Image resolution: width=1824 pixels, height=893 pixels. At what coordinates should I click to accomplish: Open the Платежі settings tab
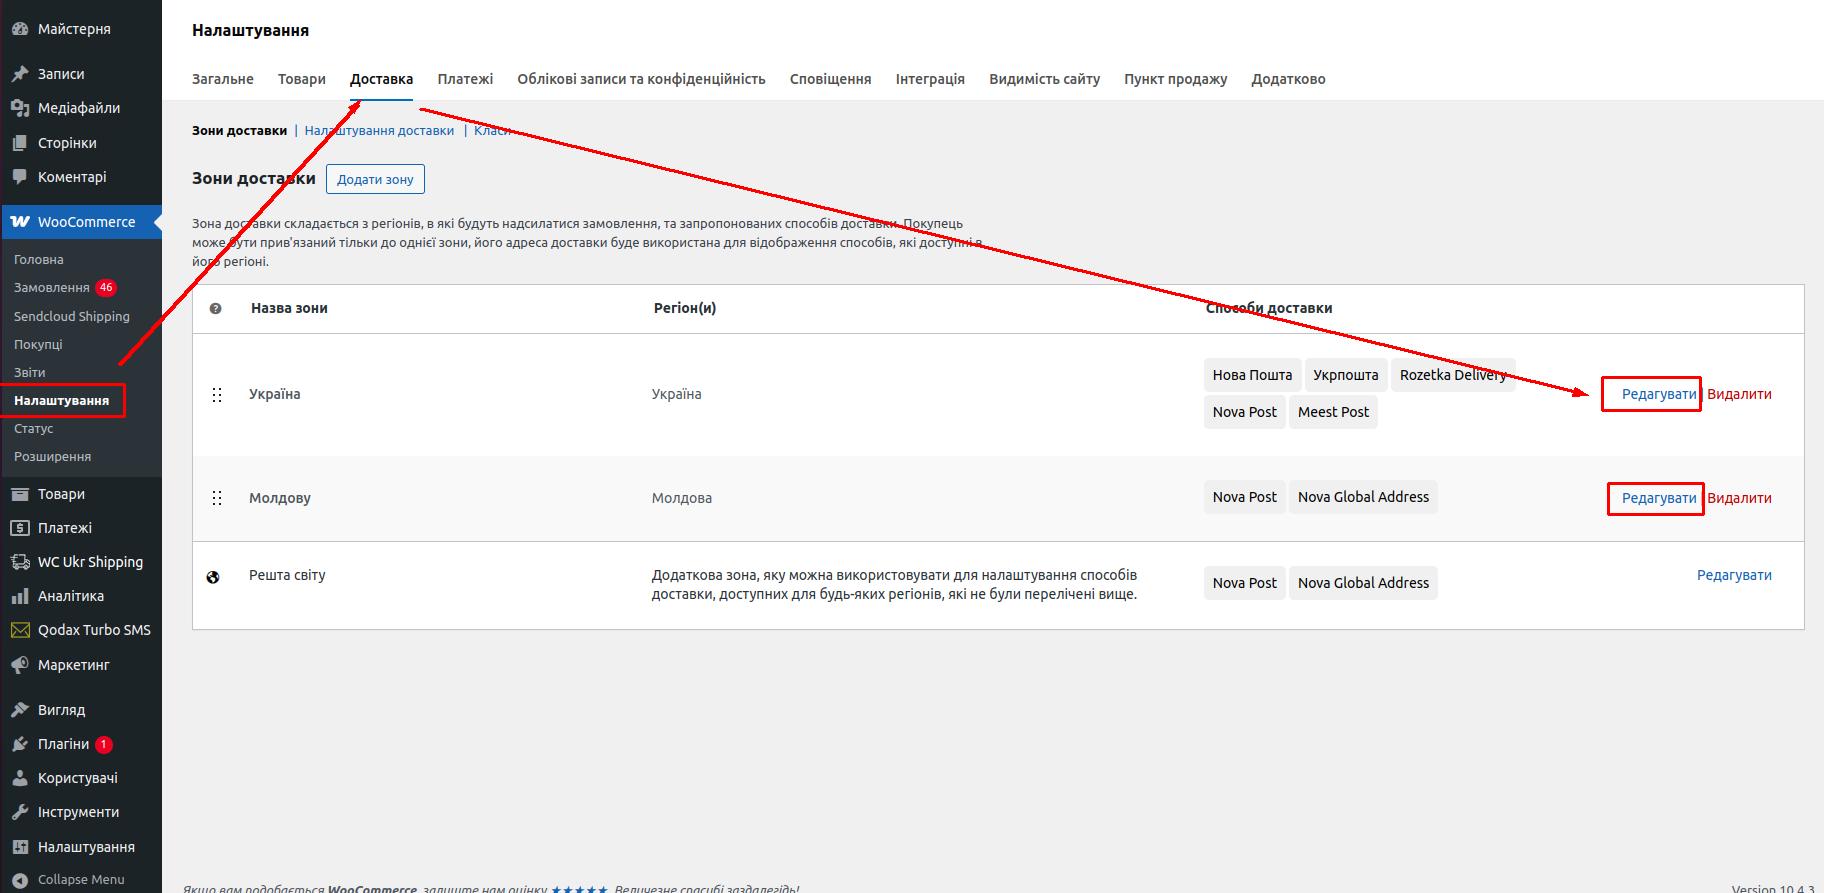pyautogui.click(x=465, y=79)
